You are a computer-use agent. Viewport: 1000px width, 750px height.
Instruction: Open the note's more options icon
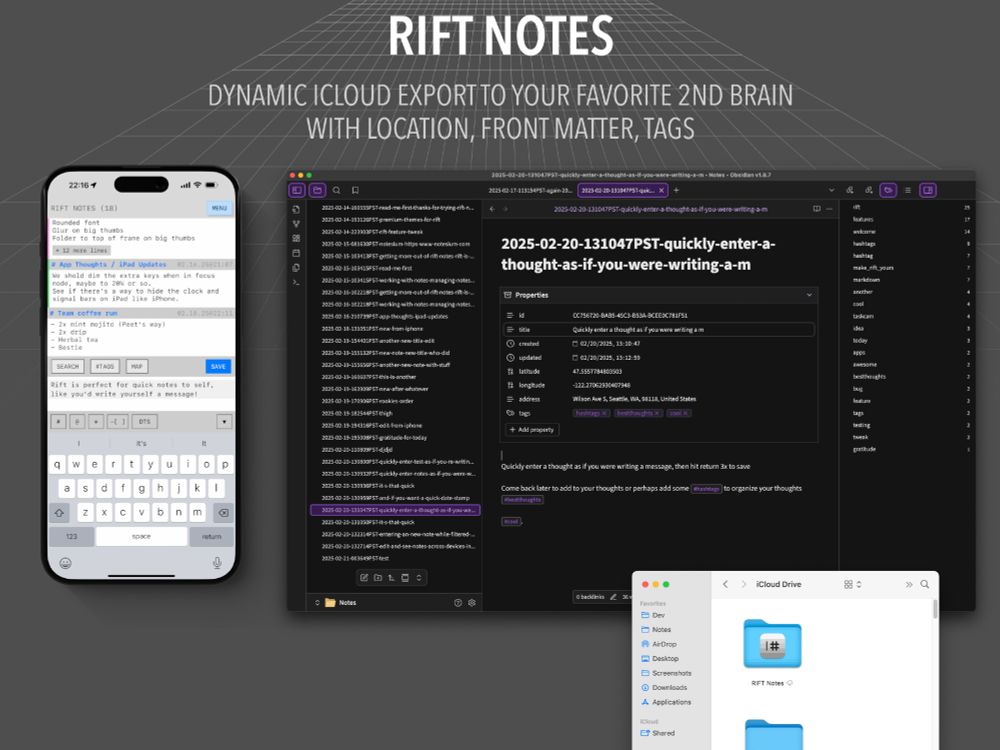click(x=829, y=209)
